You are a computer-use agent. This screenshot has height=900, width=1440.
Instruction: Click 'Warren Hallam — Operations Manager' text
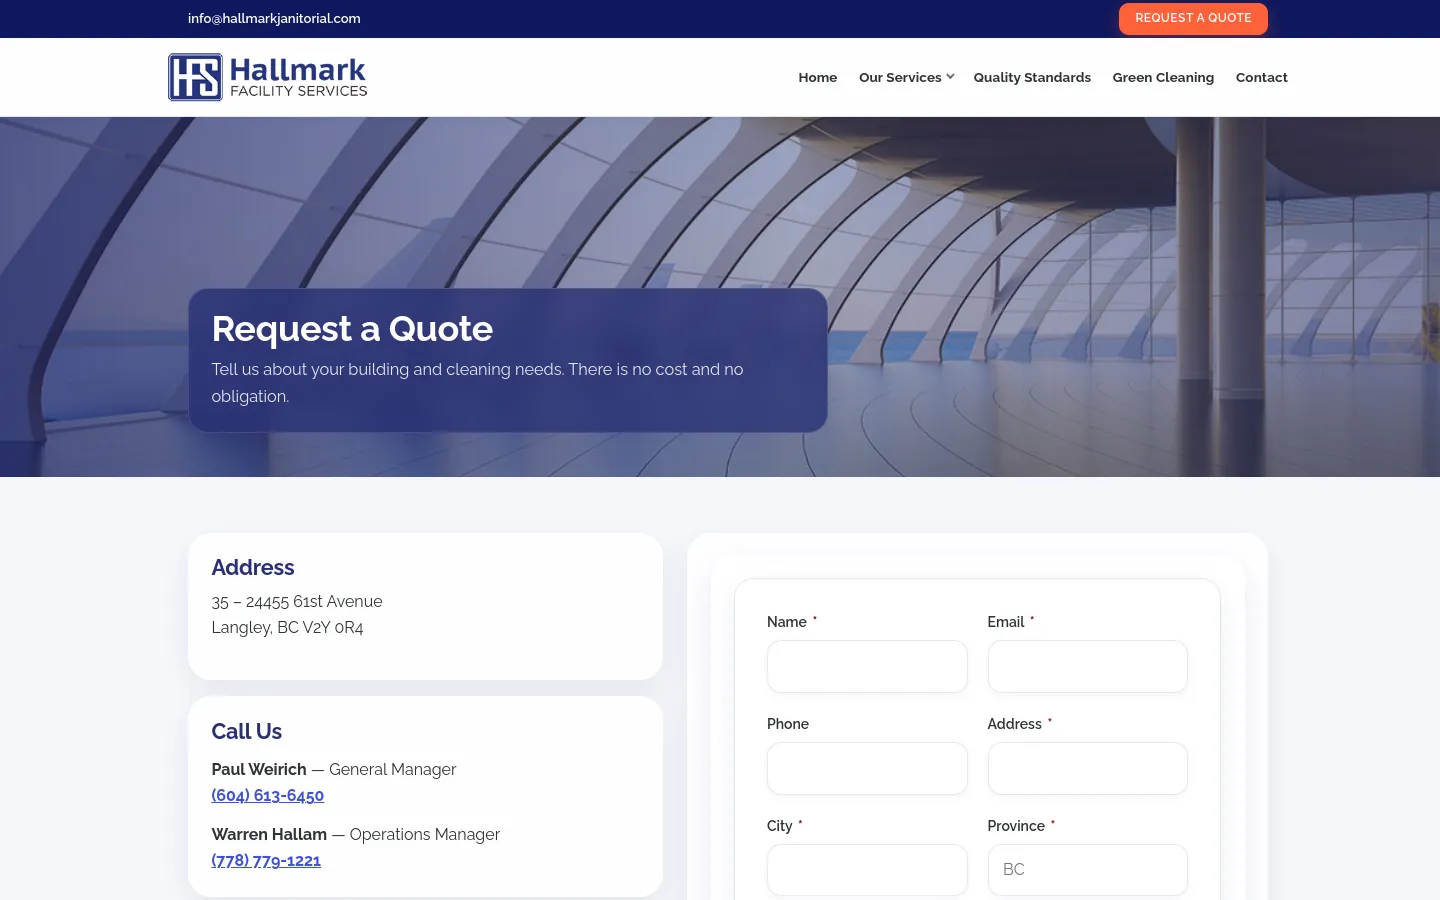[356, 834]
